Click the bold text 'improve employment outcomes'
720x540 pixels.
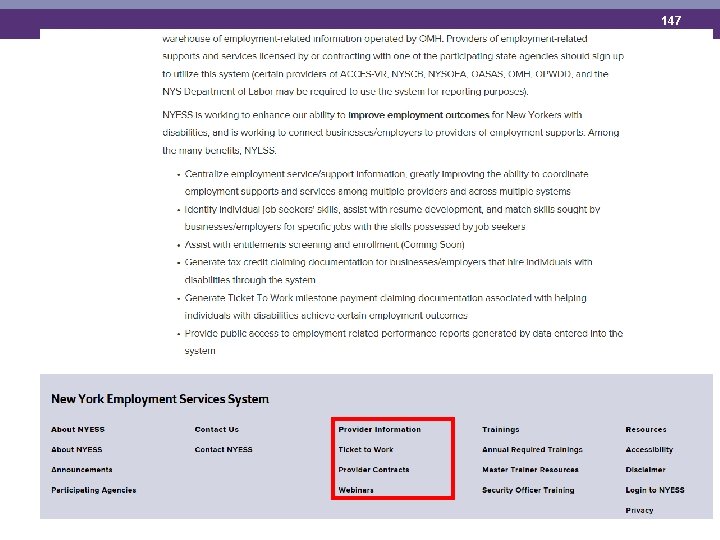[419, 115]
